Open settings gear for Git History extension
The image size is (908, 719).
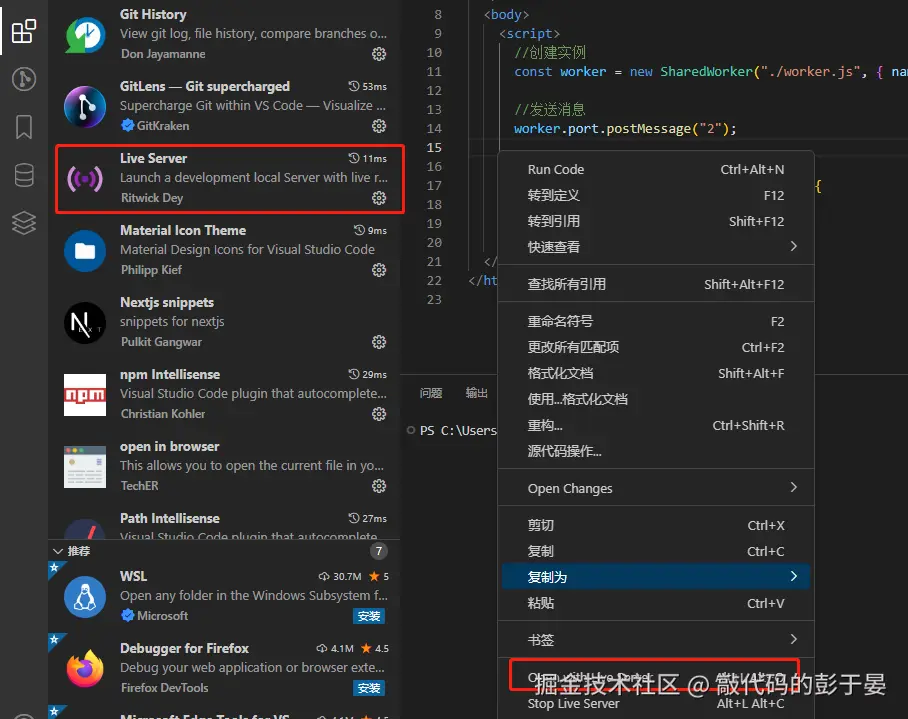tap(379, 54)
